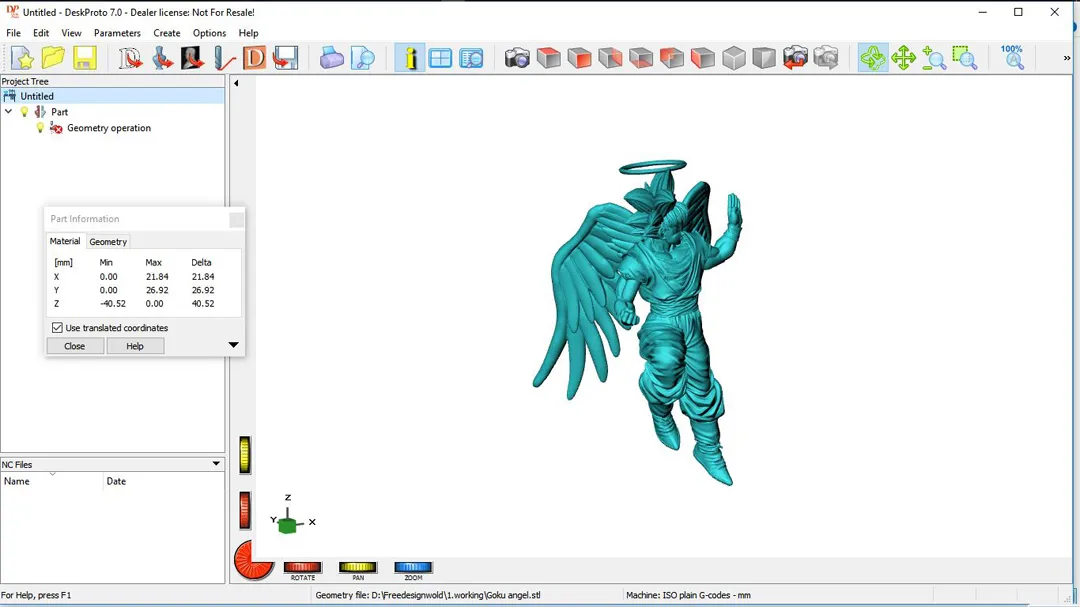This screenshot has width=1080, height=607.
Task: Expand the toolbar overflow chevron
Action: pyautogui.click(x=1067, y=58)
